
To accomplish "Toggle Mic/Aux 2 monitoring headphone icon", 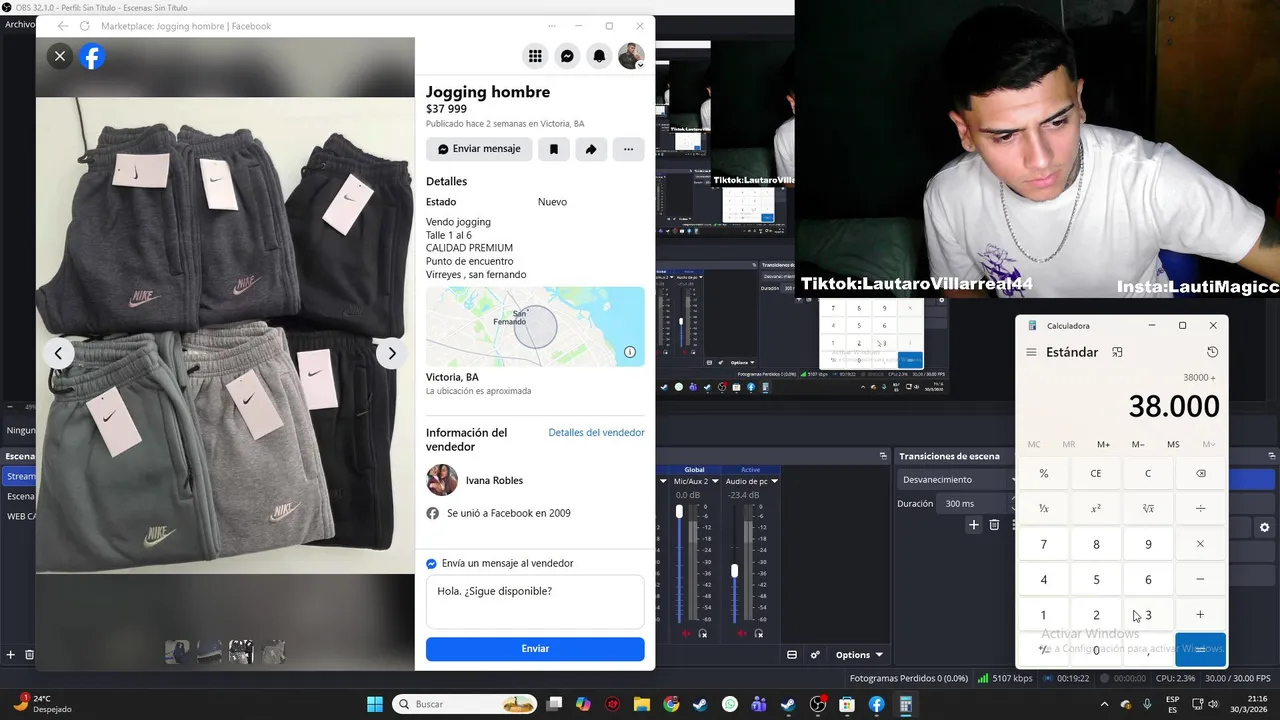I will pos(703,634).
